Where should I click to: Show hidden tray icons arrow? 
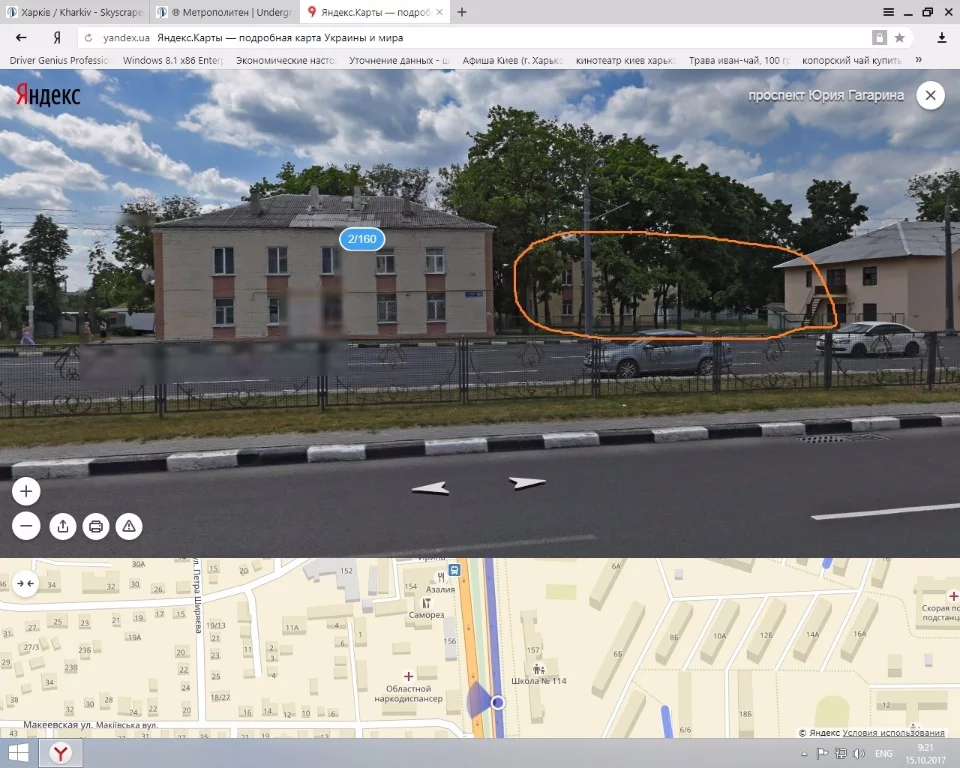804,754
